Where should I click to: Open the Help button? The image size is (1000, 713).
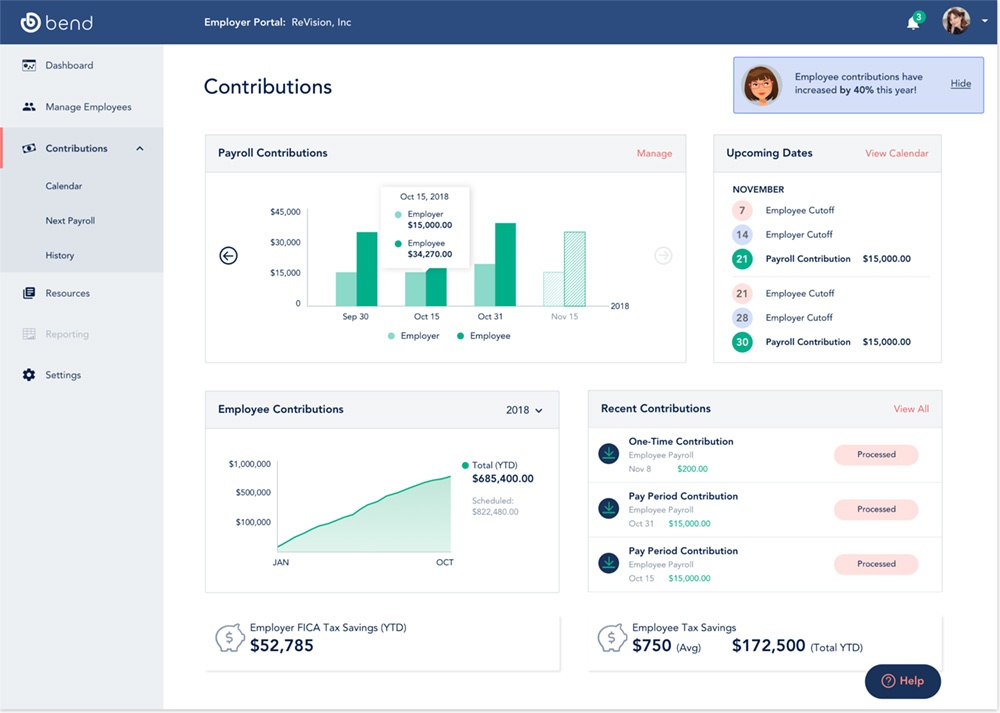(902, 681)
